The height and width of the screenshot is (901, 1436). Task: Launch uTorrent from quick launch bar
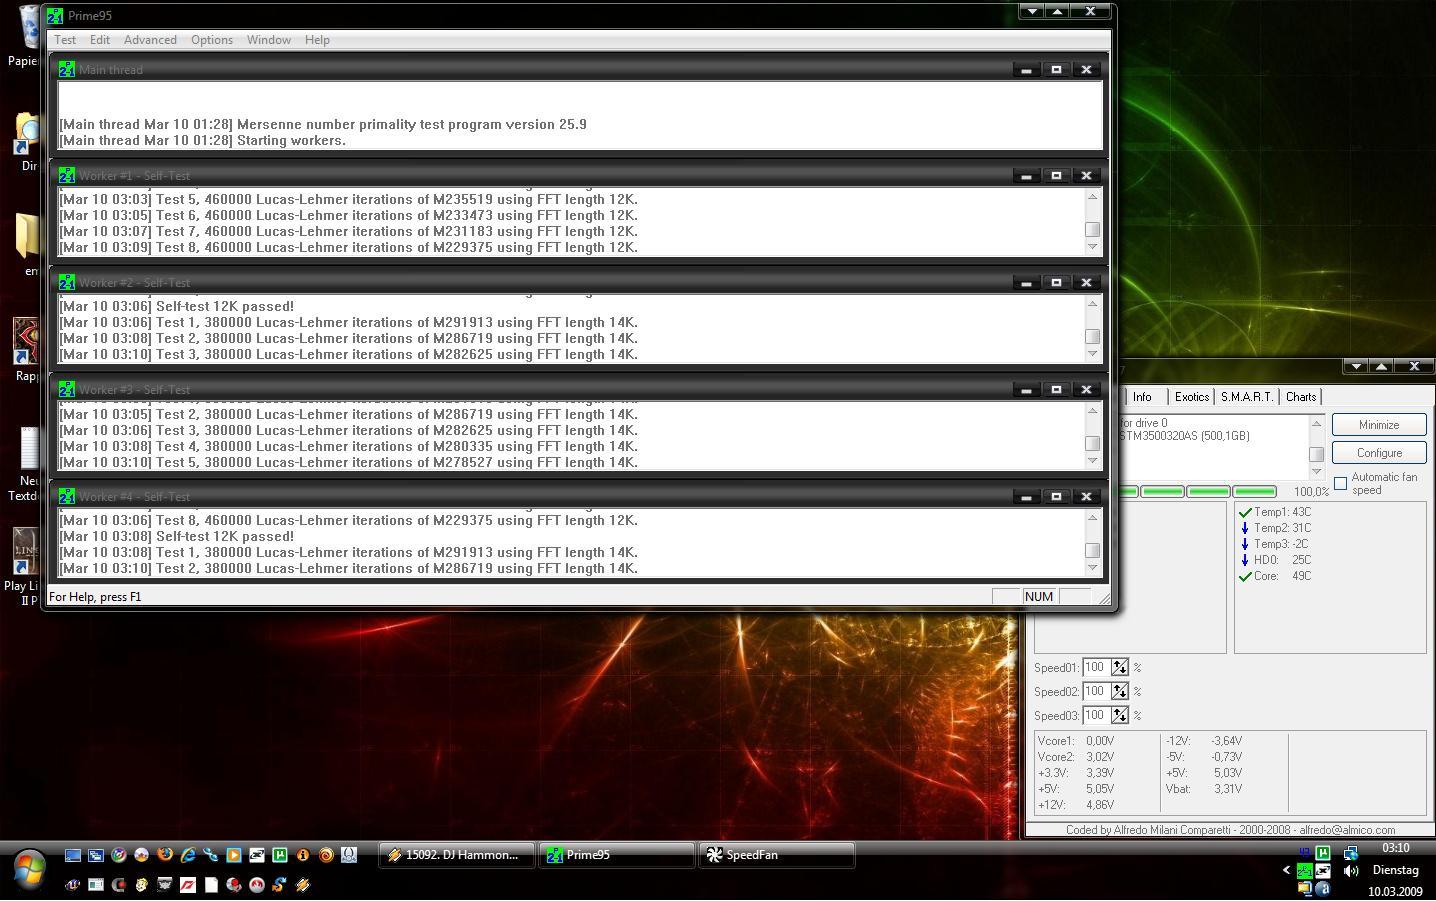(x=280, y=855)
